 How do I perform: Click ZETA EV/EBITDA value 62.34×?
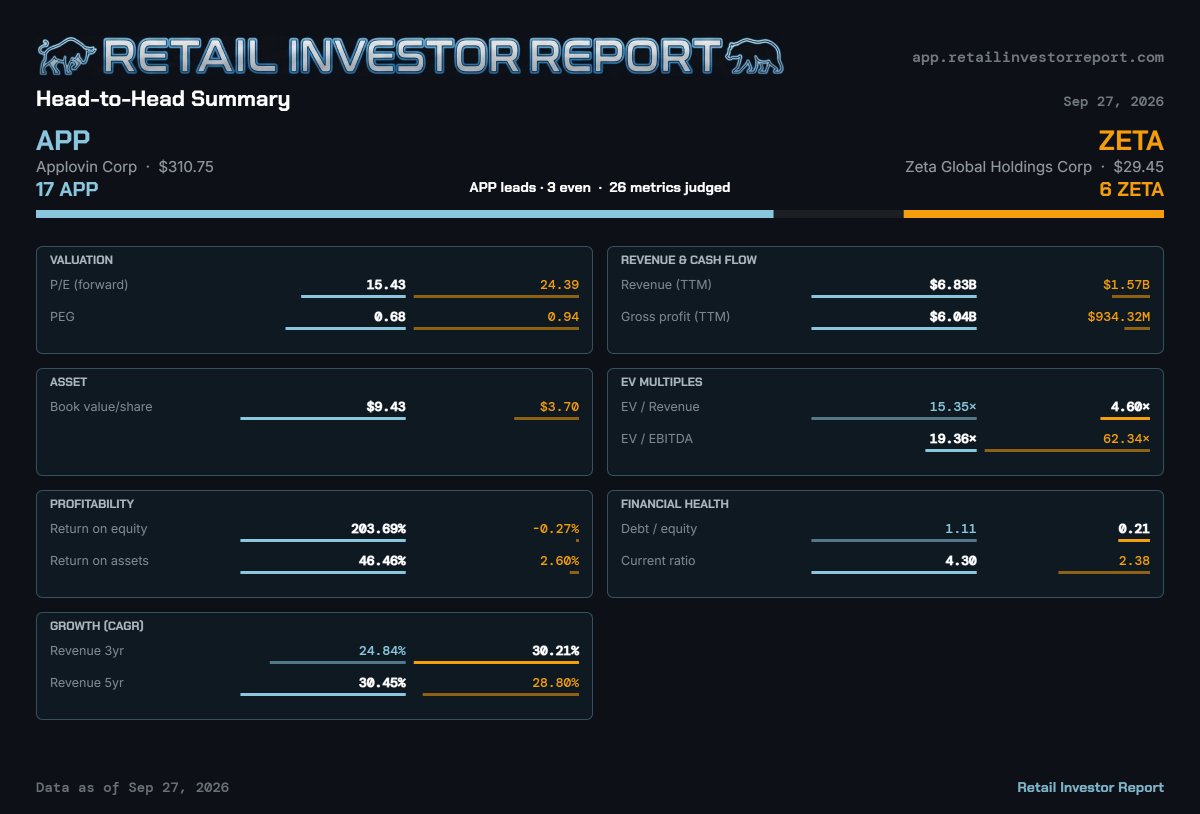(1126, 439)
